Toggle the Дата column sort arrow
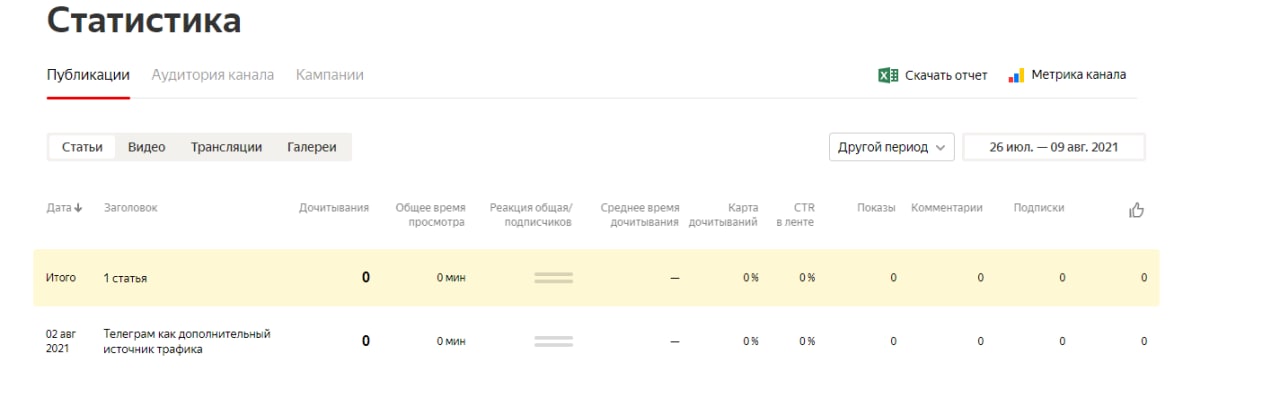 (78, 208)
